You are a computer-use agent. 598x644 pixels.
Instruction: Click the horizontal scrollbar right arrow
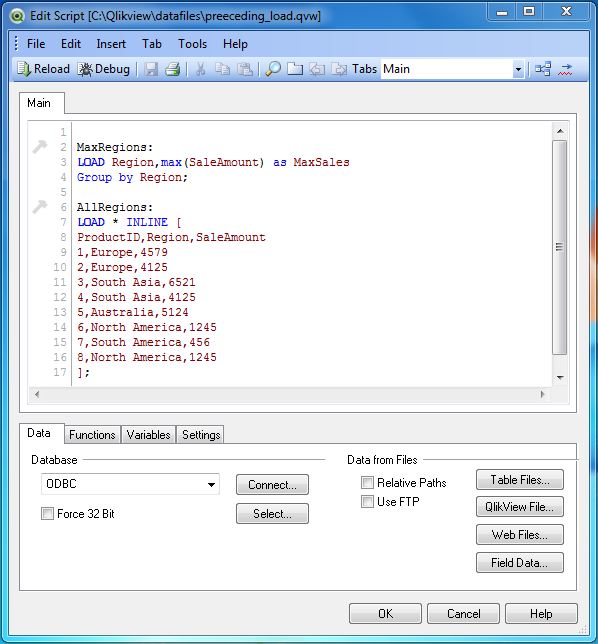click(x=542, y=394)
